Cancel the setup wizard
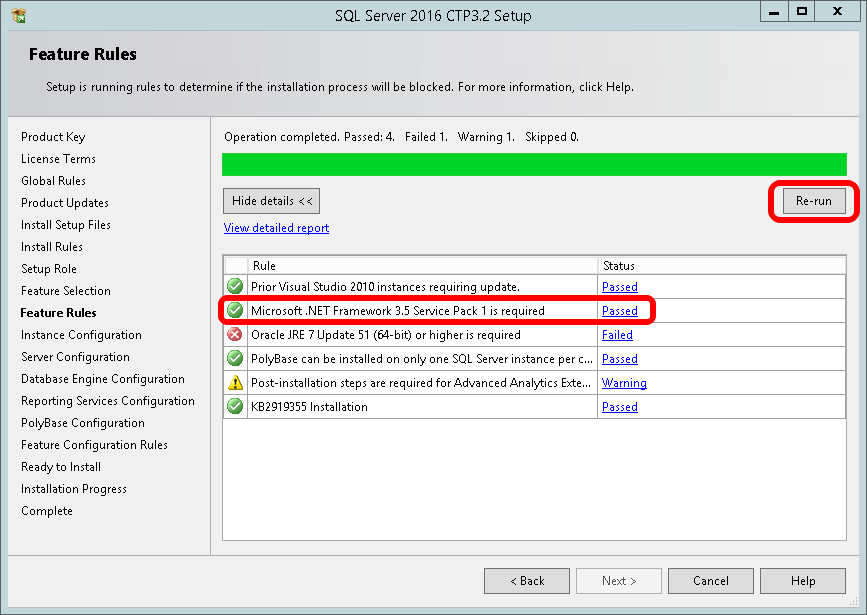Viewport: 867px width, 615px height. pos(711,581)
